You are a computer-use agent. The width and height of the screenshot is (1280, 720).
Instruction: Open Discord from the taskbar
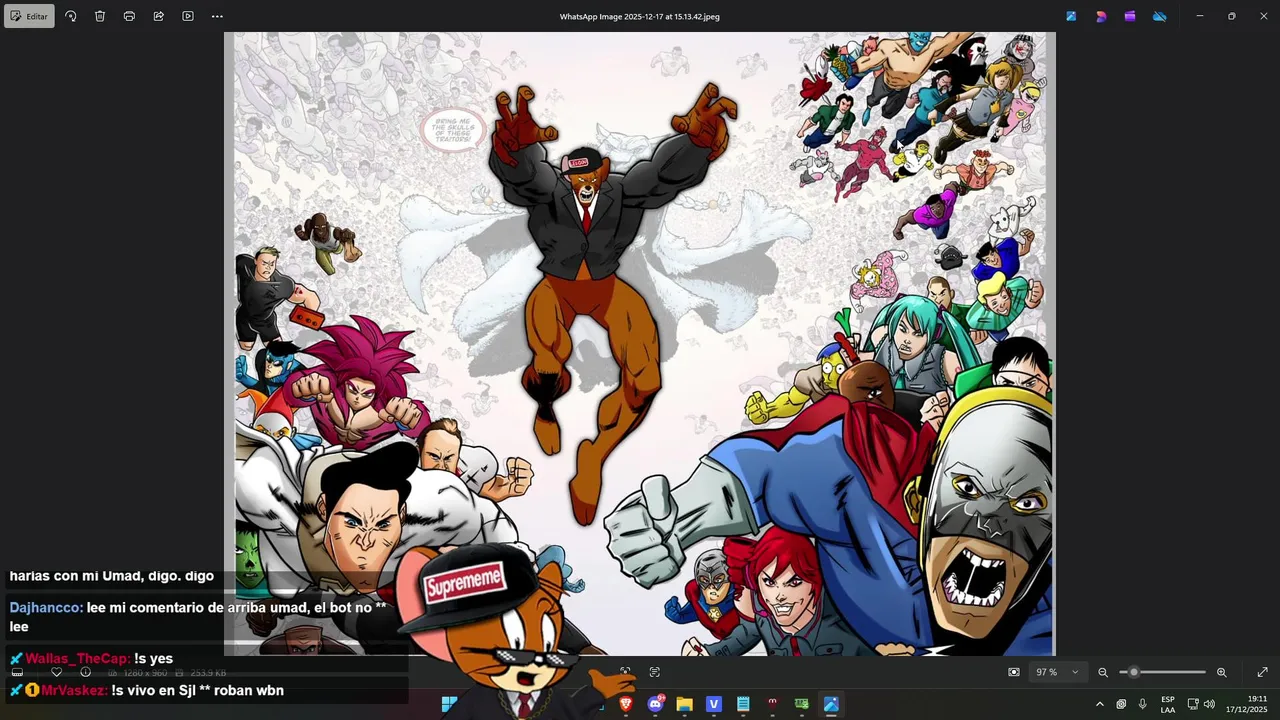coord(656,704)
